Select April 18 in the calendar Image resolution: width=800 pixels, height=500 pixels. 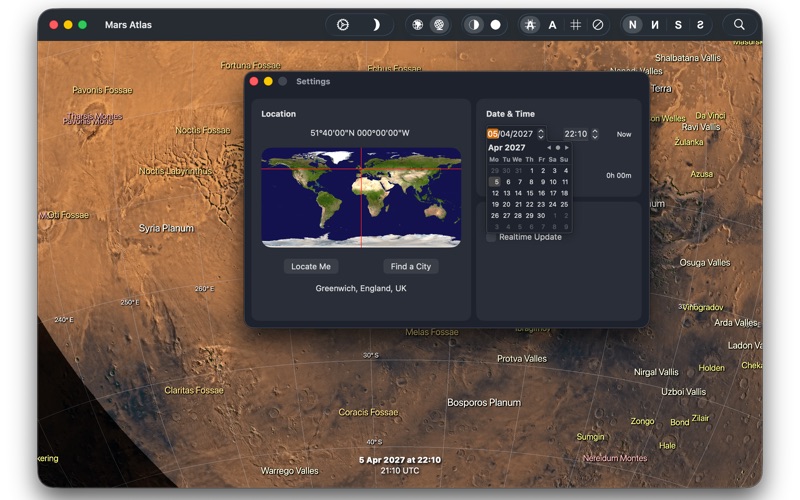[x=564, y=193]
